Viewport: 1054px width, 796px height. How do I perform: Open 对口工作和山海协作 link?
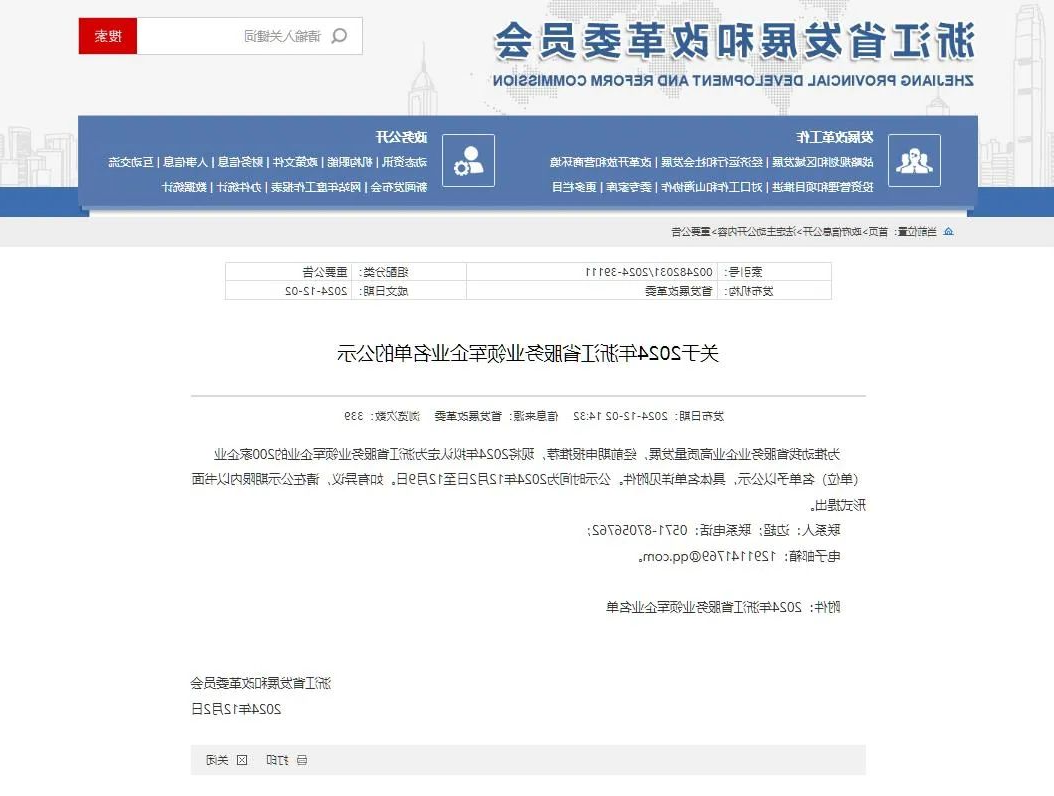click(x=712, y=187)
